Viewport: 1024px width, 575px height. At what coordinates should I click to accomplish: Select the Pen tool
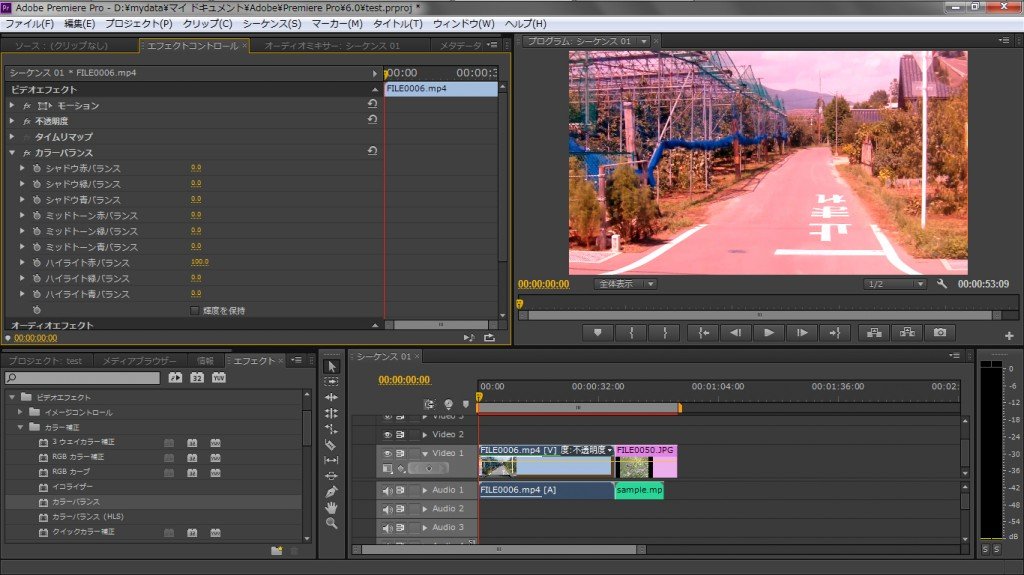(332, 491)
